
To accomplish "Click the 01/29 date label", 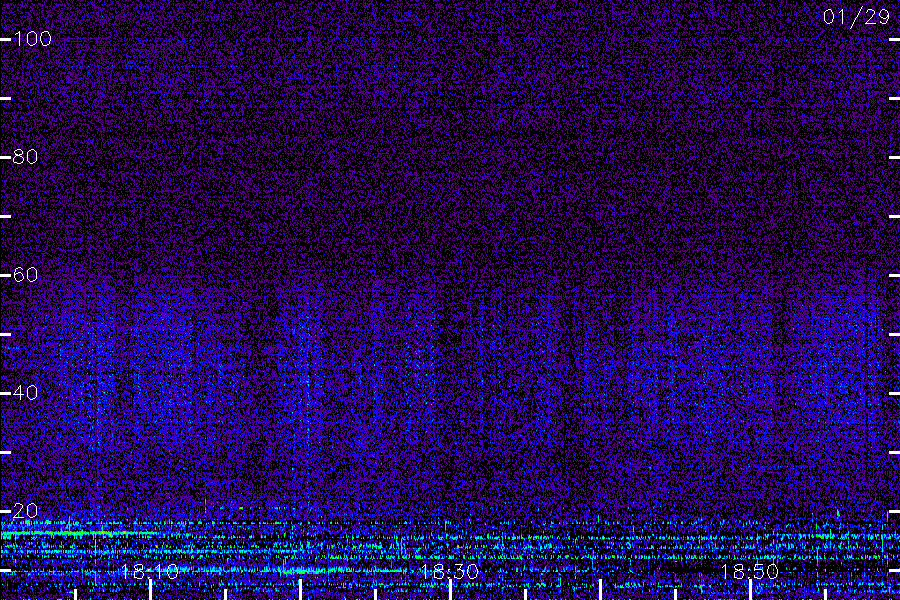I will 856,17.
